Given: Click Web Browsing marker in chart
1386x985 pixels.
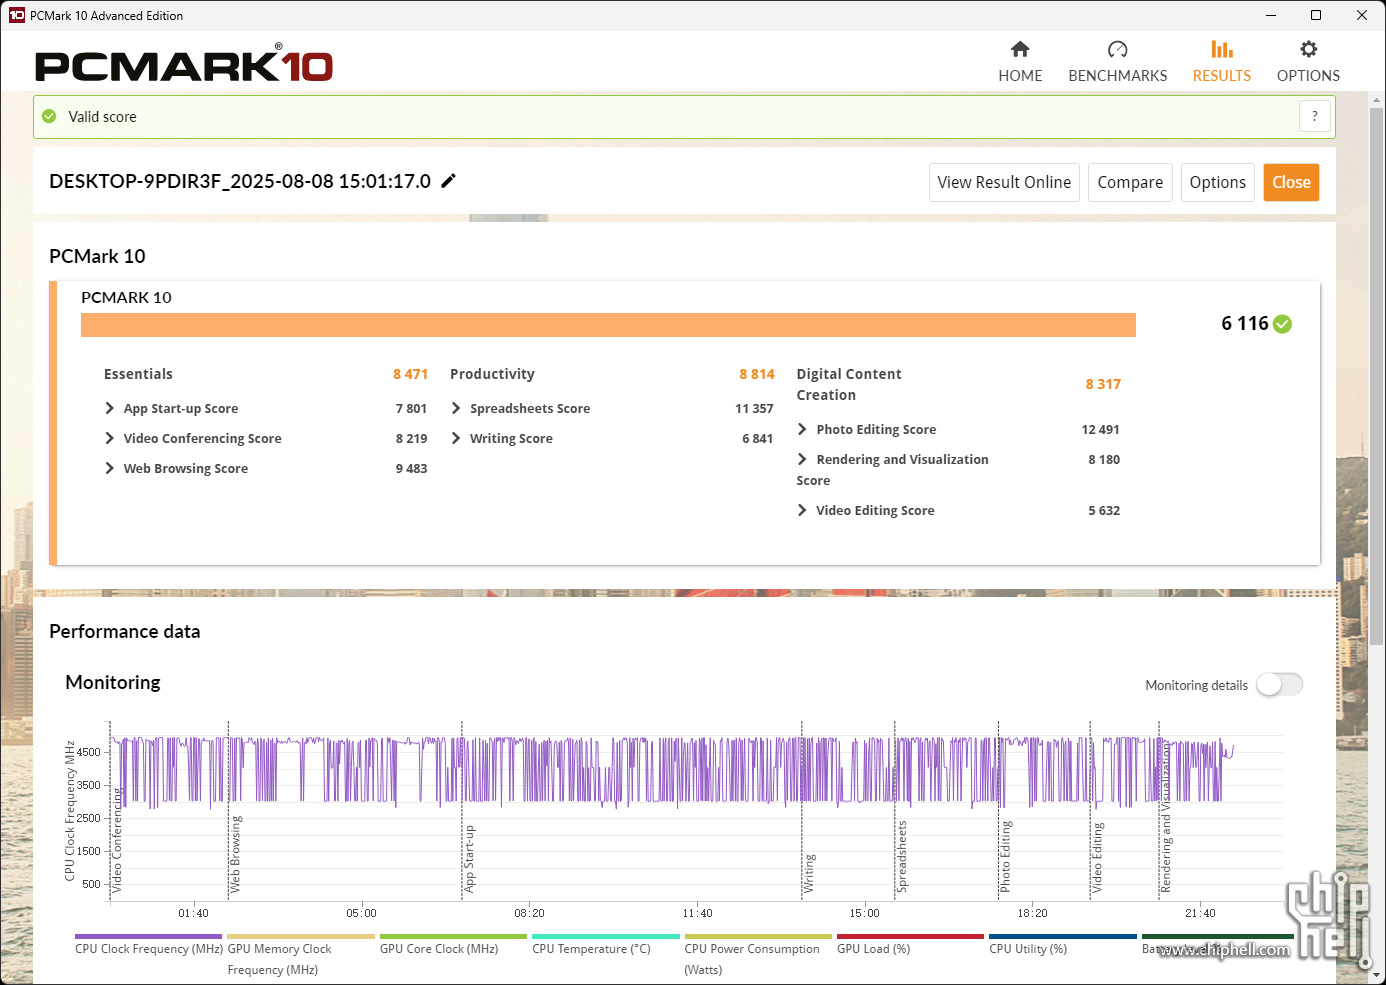Looking at the screenshot, I should 236,854.
